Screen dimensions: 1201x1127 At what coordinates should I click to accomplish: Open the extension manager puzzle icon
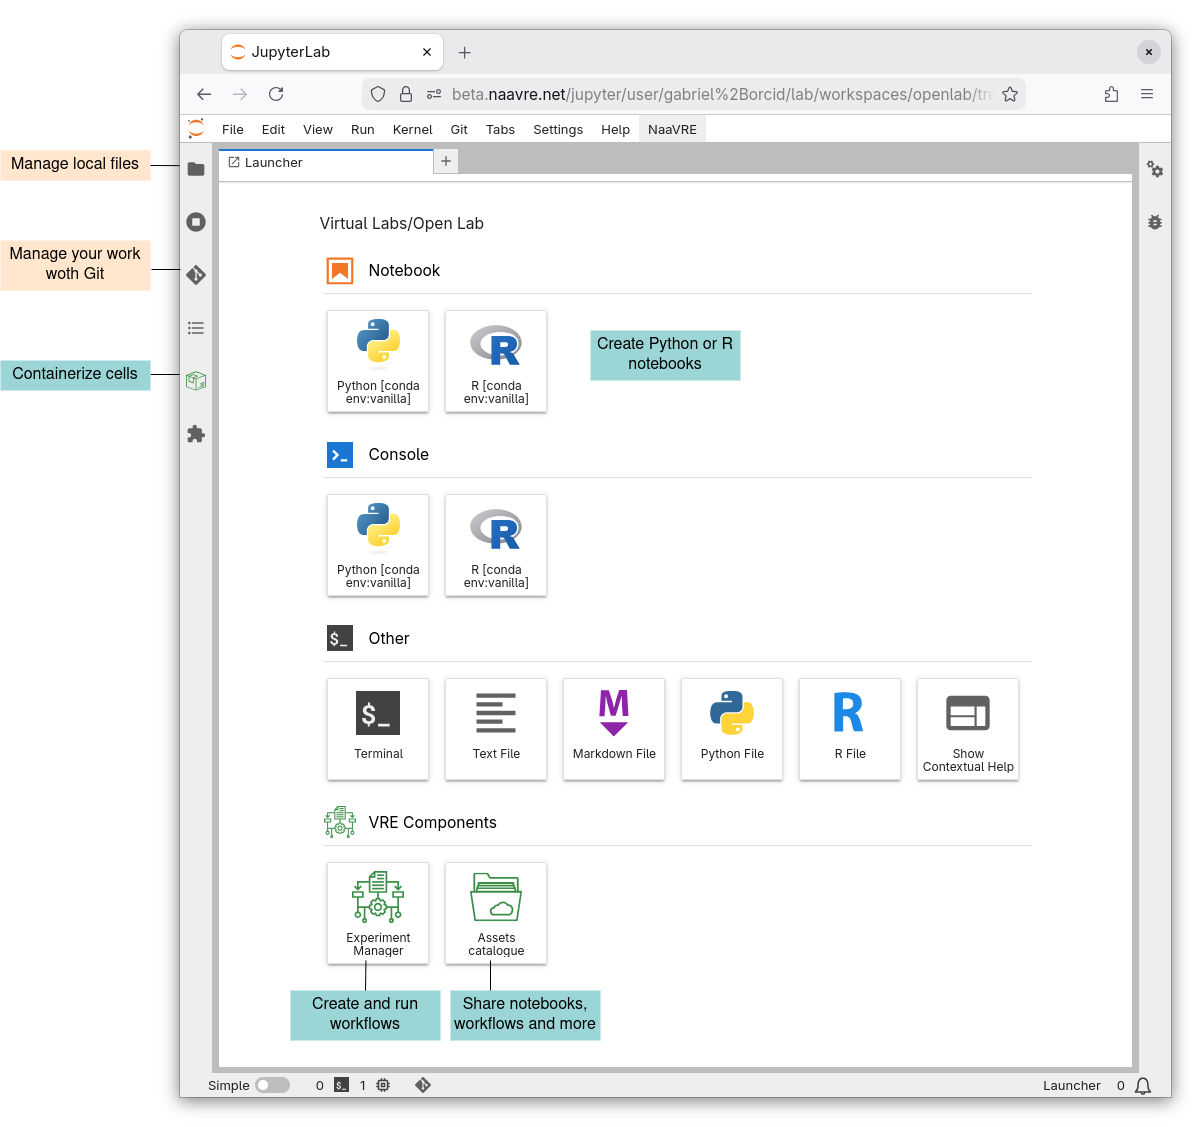point(196,434)
